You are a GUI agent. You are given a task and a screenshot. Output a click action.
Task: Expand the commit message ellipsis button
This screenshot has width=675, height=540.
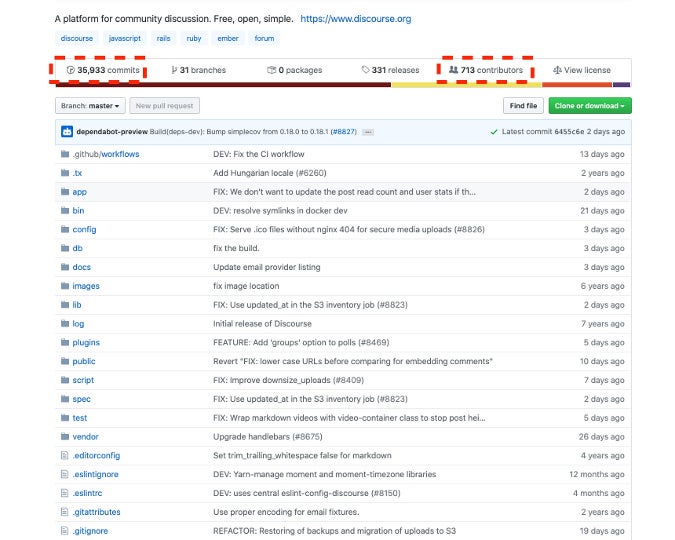point(368,132)
